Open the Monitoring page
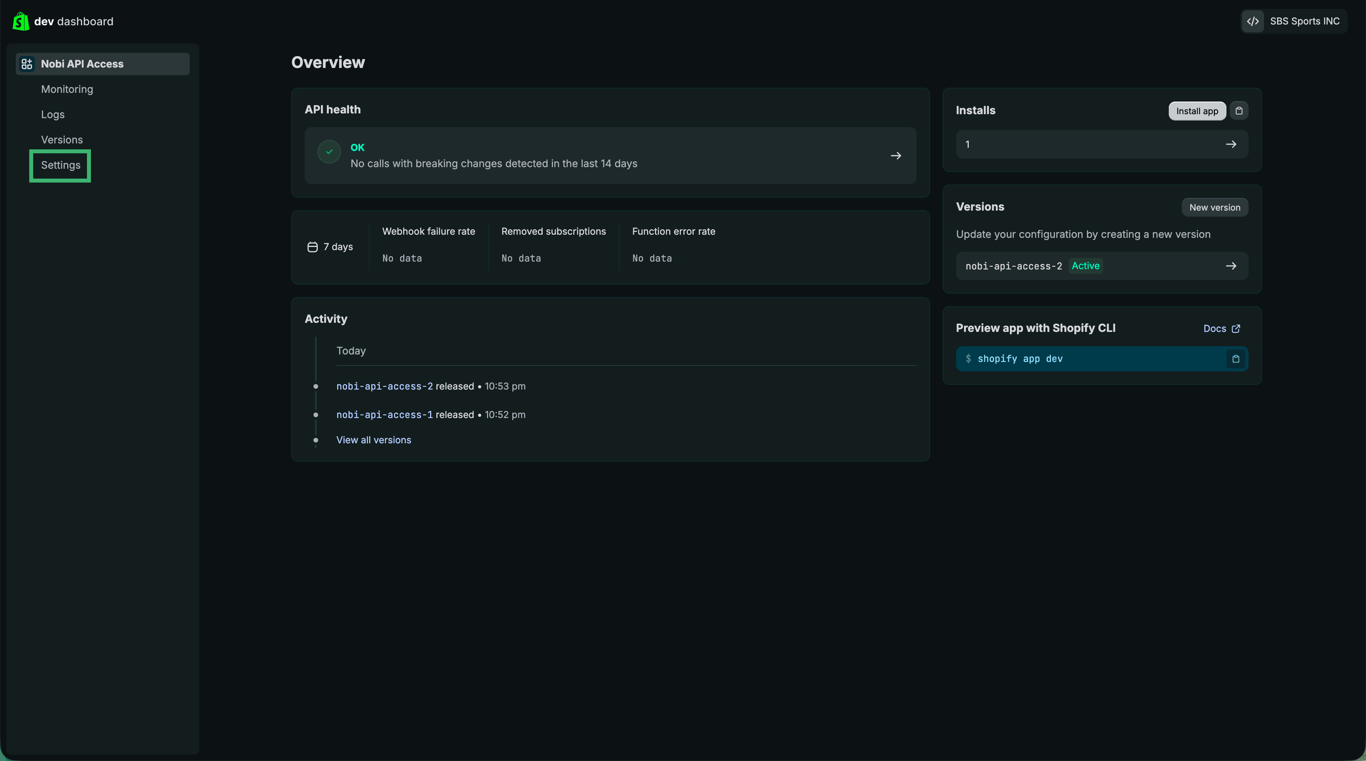The image size is (1366, 761). coord(67,89)
